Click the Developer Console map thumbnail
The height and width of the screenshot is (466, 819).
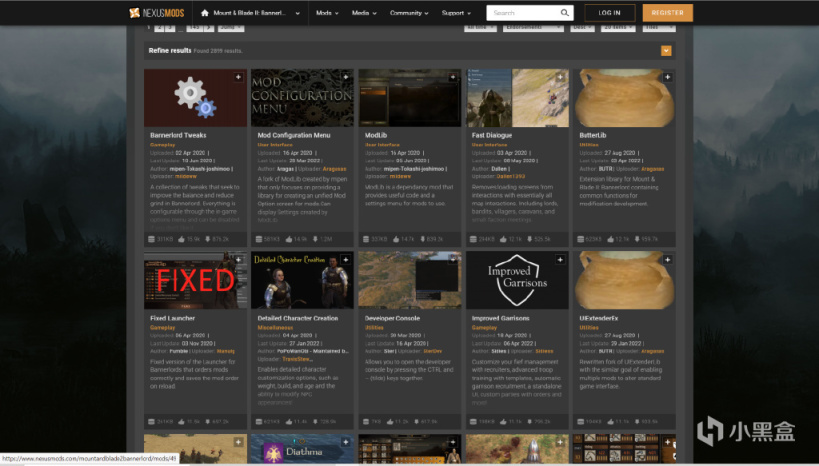pyautogui.click(x=410, y=280)
